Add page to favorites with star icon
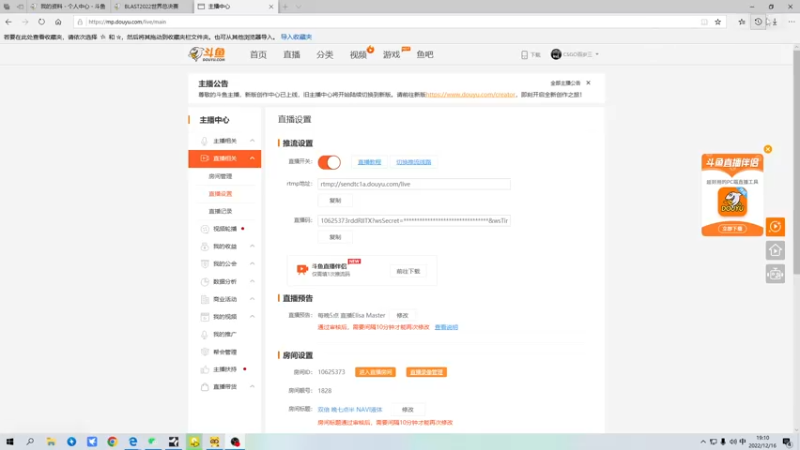The width and height of the screenshot is (800, 450). tap(718, 22)
